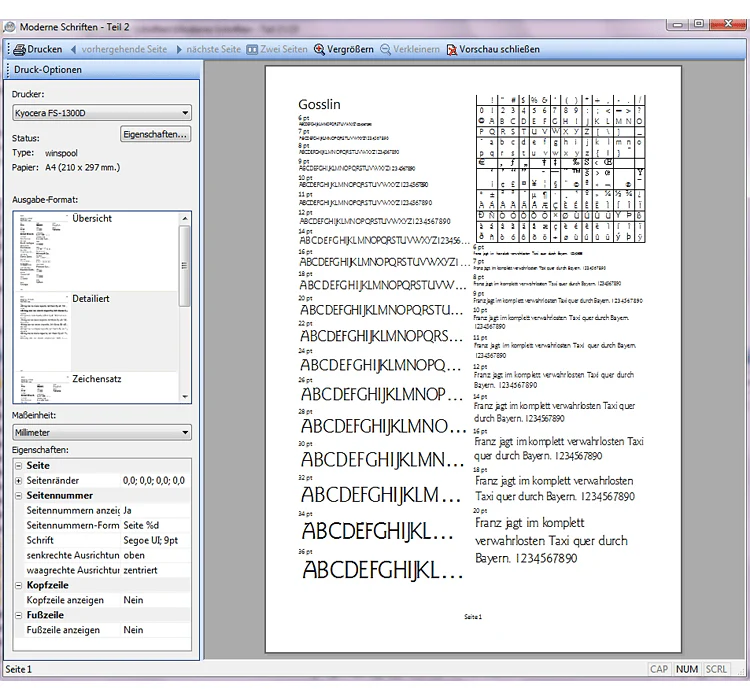This screenshot has height=700, width=750.
Task: Collapse the Kopfzeile property group
Action: (19, 585)
